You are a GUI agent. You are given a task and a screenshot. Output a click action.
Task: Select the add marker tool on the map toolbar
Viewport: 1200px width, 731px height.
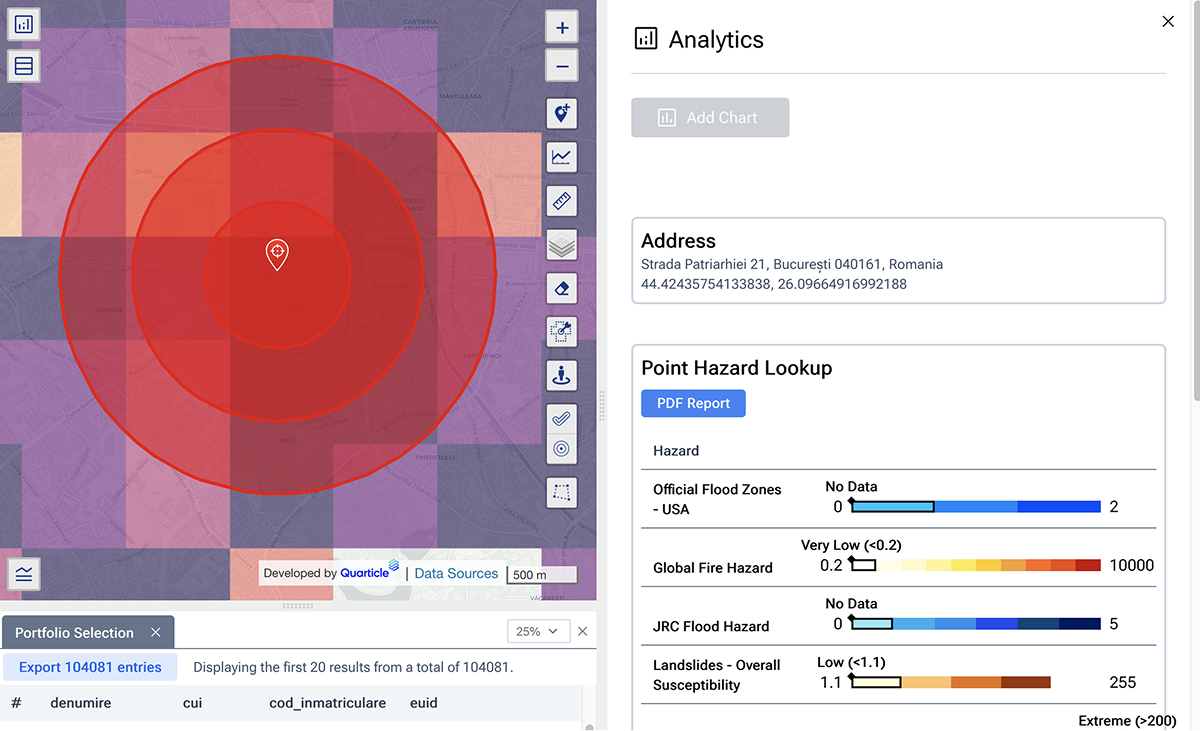(561, 113)
